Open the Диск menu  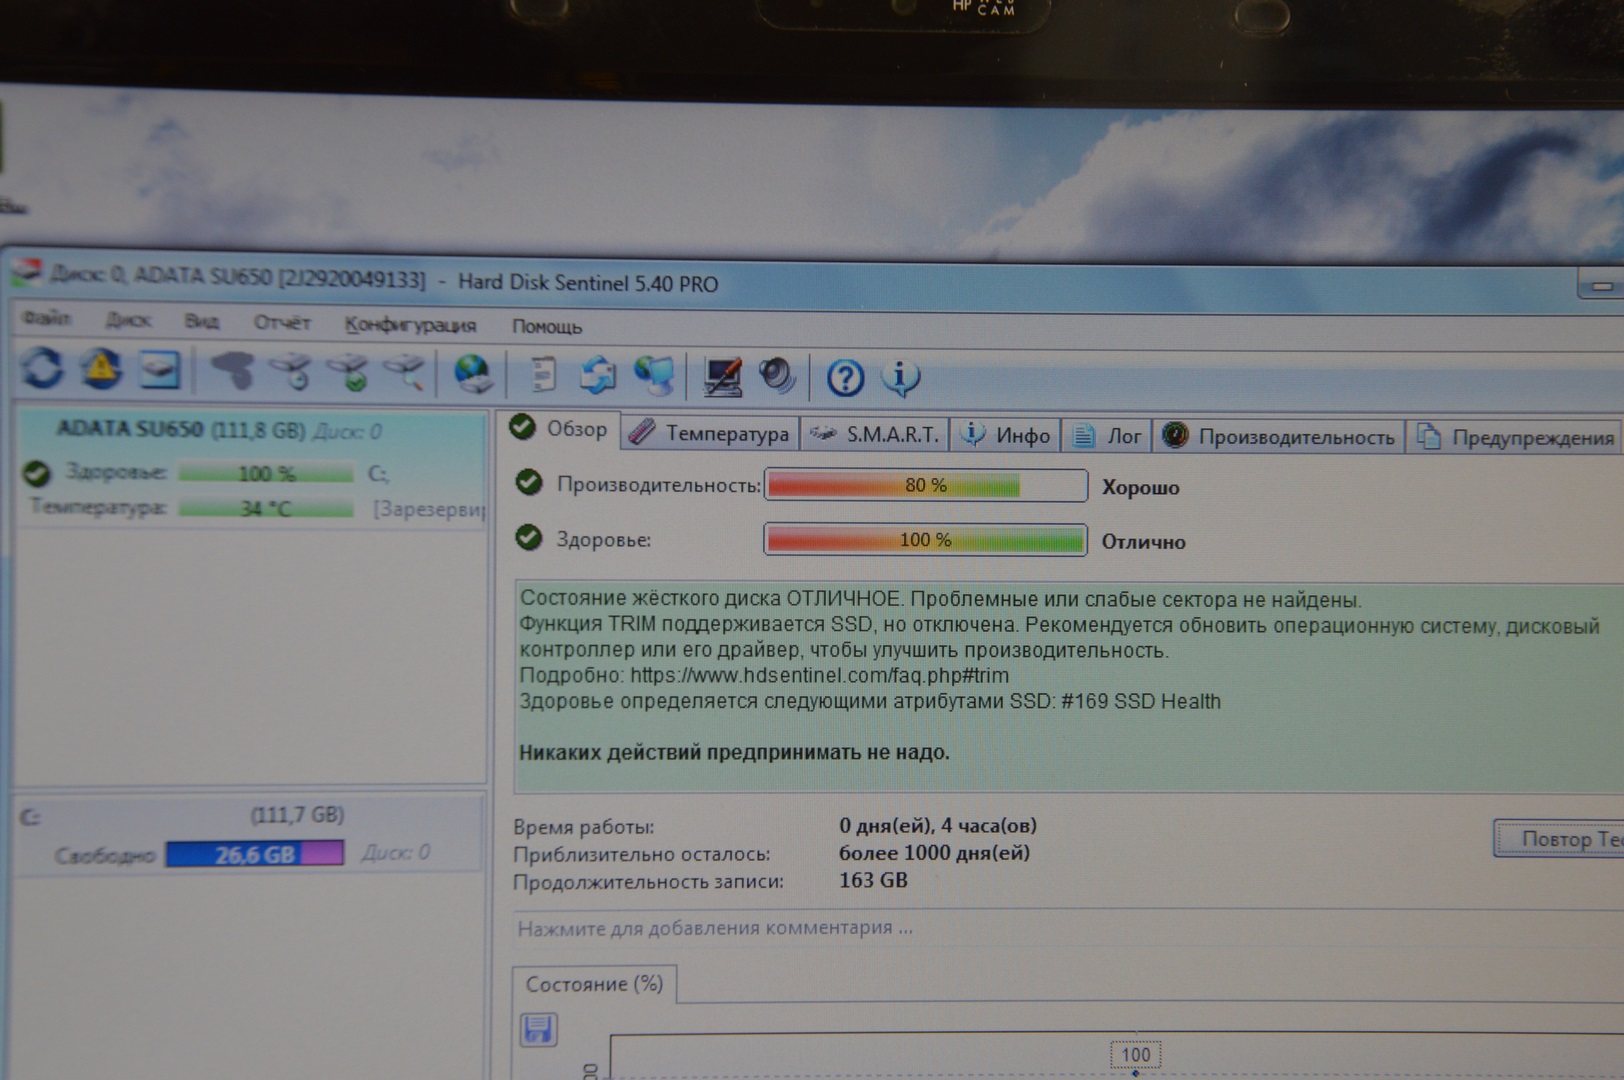coord(128,320)
